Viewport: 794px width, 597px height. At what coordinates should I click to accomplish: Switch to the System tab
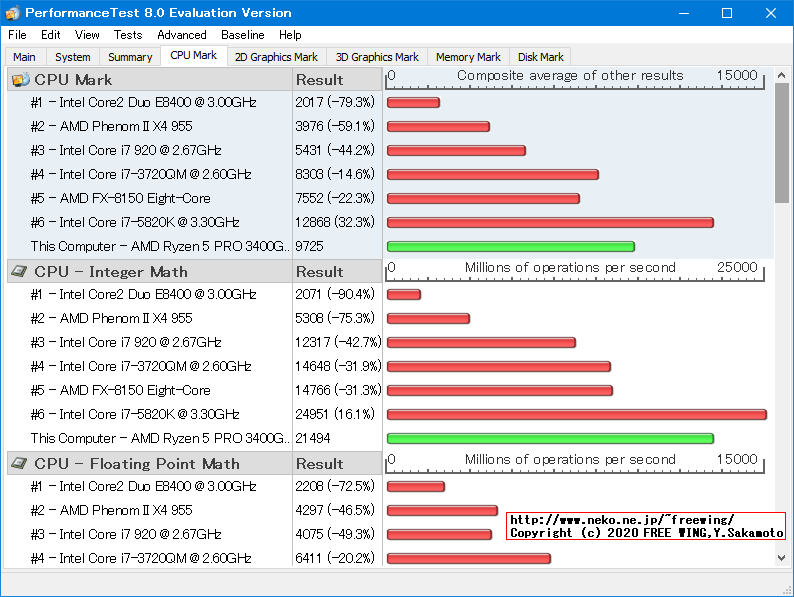tap(73, 57)
